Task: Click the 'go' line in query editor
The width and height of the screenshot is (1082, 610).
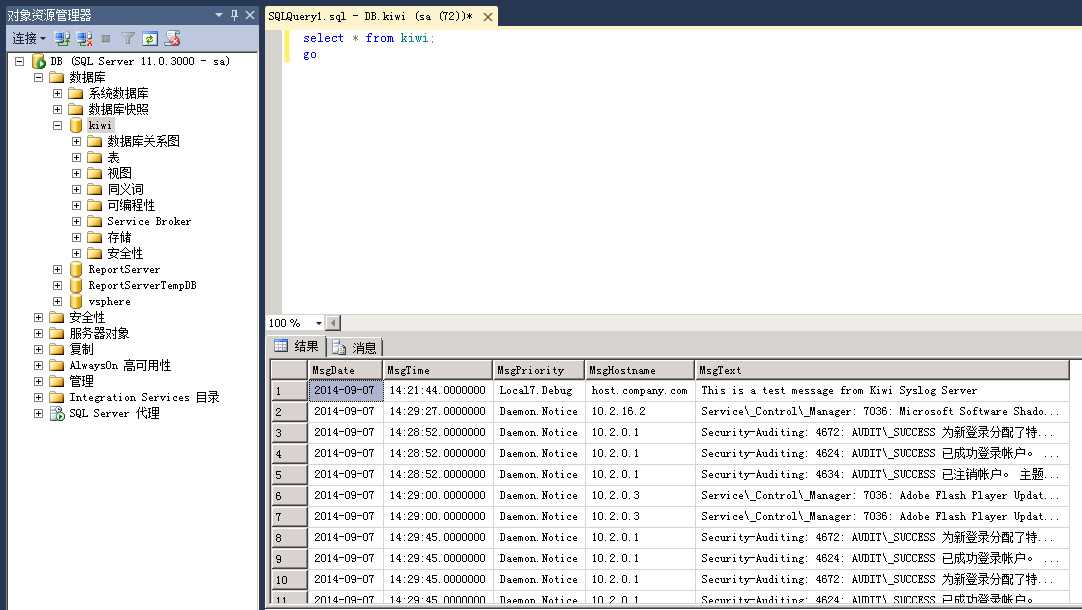Action: (x=310, y=55)
